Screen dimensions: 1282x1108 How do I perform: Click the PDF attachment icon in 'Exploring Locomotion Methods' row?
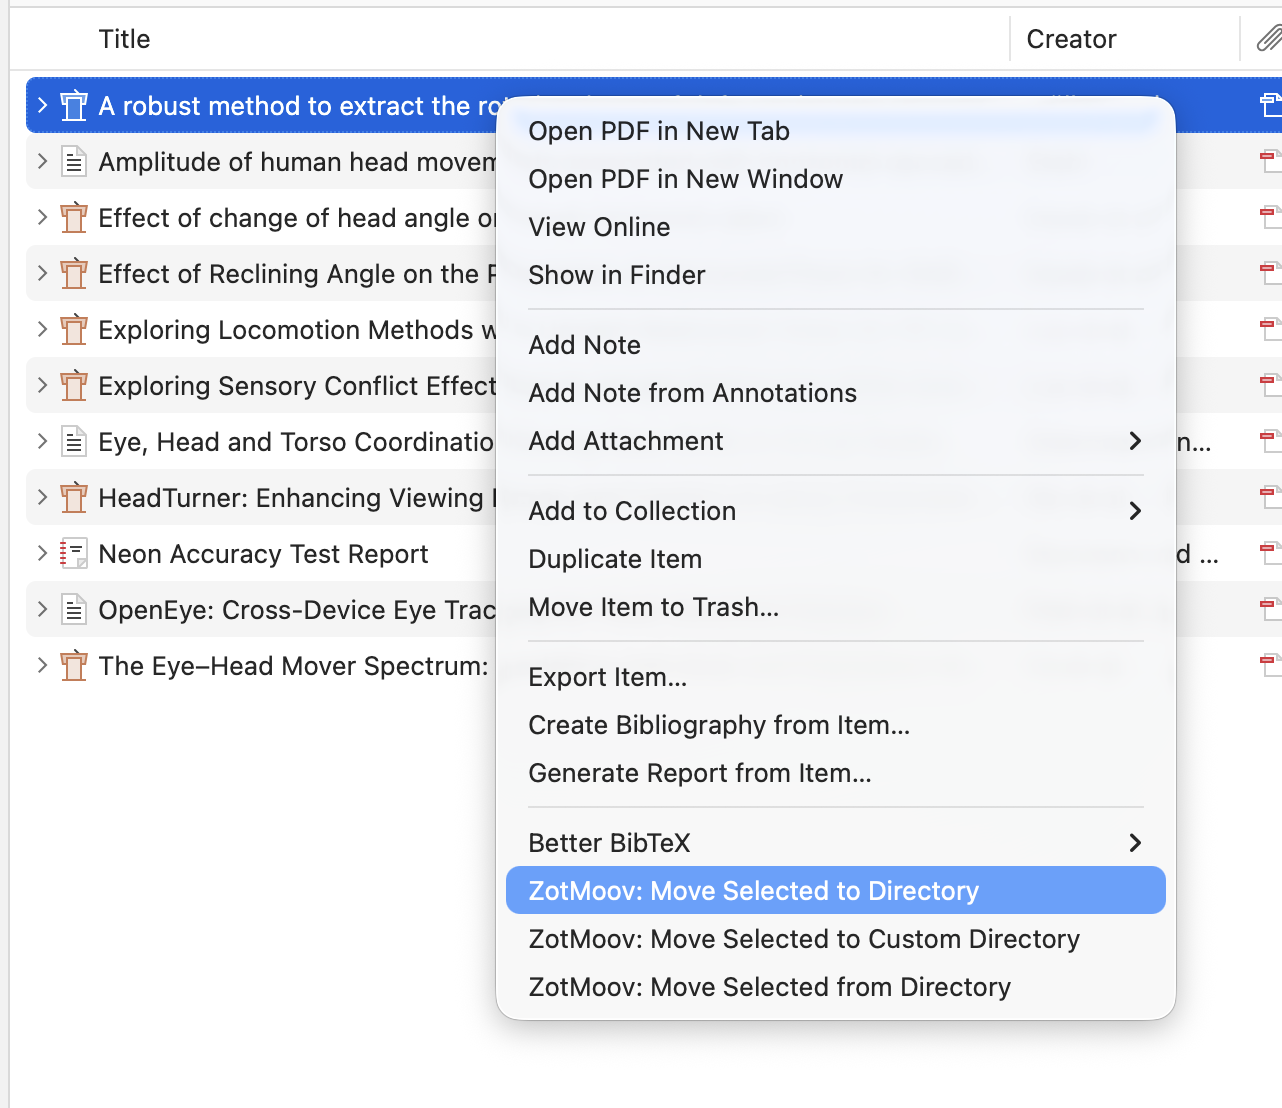1270,330
